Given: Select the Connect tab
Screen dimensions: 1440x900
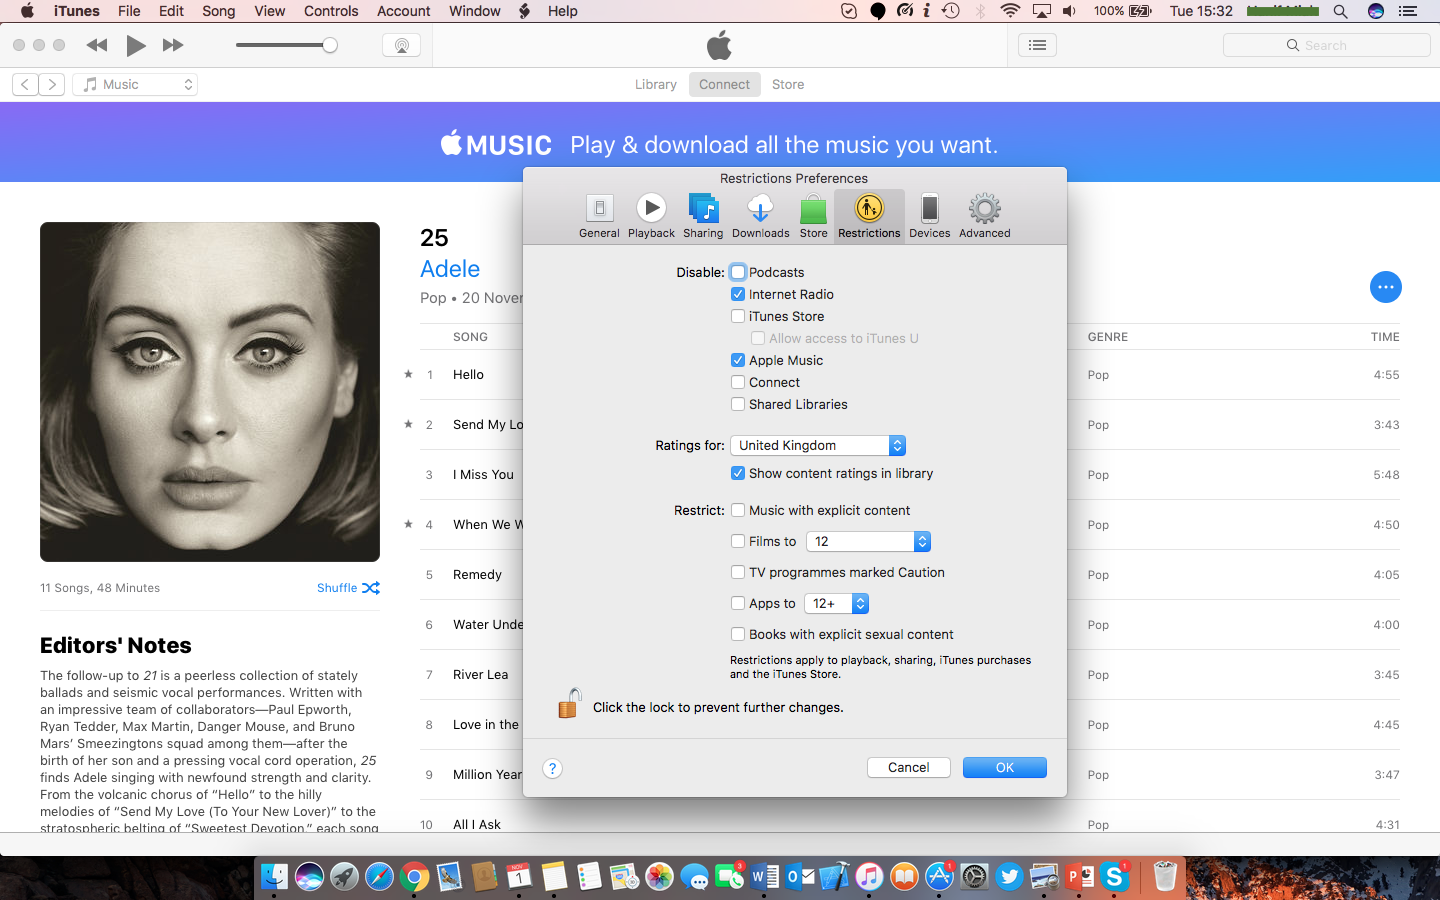Looking at the screenshot, I should (724, 85).
